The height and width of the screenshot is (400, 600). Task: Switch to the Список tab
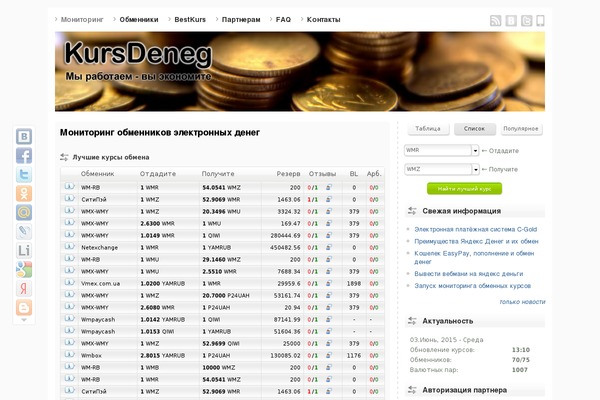[x=474, y=129]
